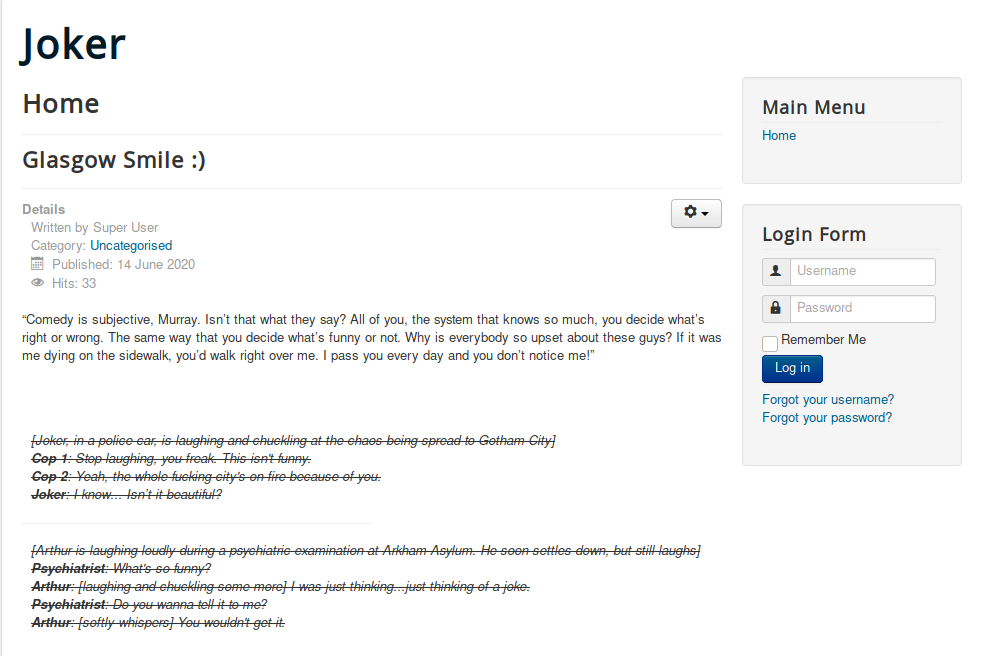This screenshot has width=981, height=656.
Task: Open the article options gear icon
Action: click(x=691, y=213)
